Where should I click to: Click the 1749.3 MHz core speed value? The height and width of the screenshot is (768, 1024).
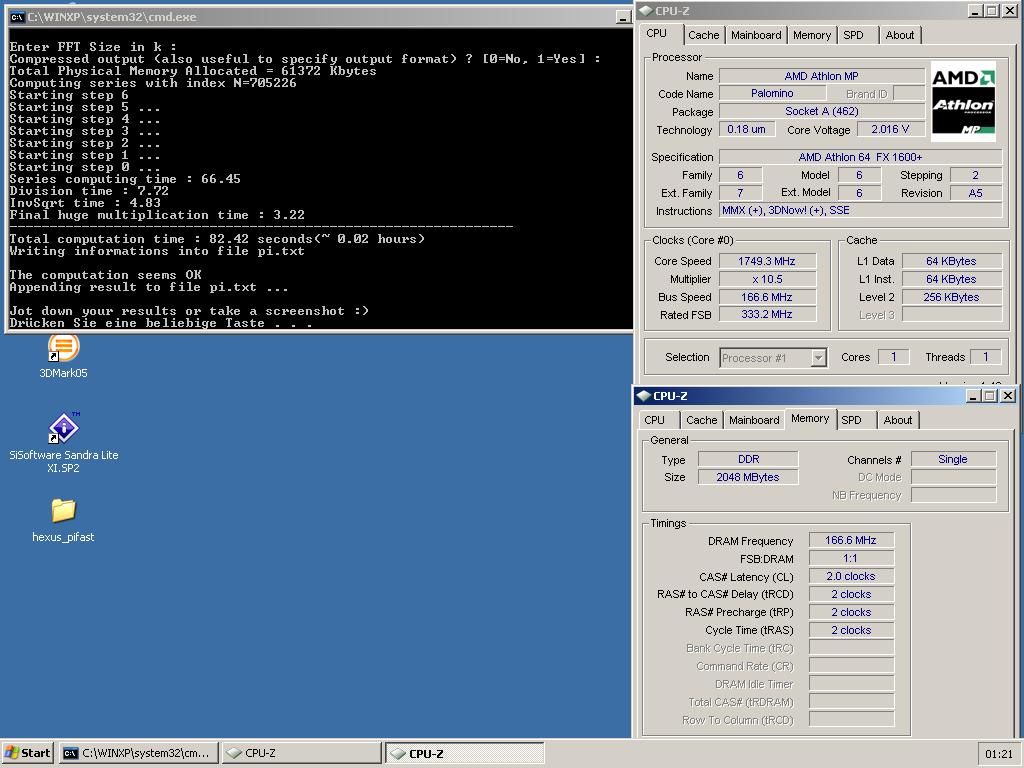point(767,261)
